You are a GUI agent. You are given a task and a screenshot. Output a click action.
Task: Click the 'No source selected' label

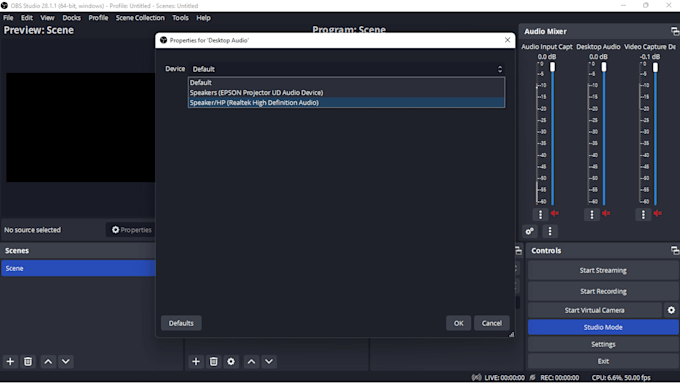click(x=33, y=230)
